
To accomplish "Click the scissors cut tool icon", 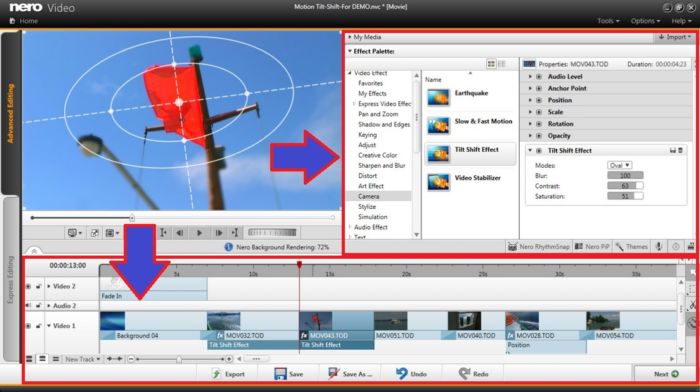I will 692,305.
